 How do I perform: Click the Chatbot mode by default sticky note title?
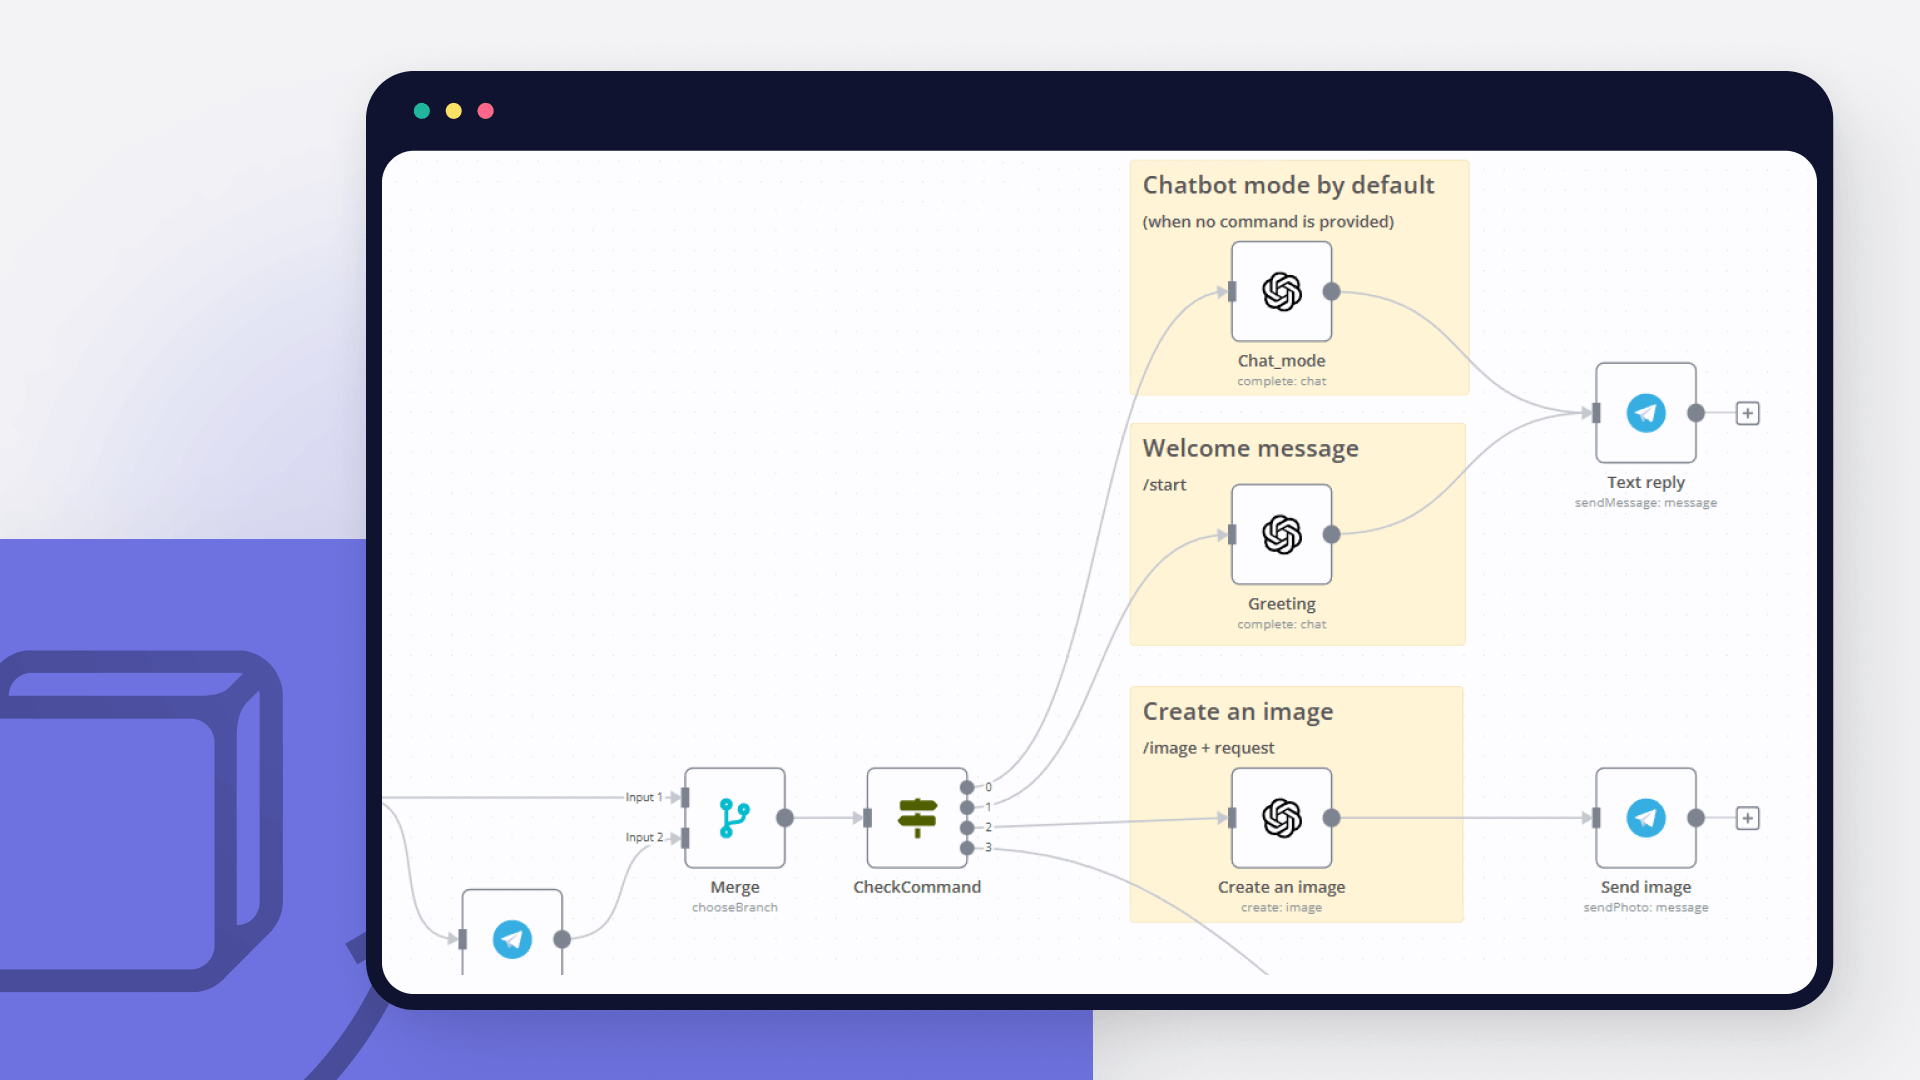(x=1288, y=185)
